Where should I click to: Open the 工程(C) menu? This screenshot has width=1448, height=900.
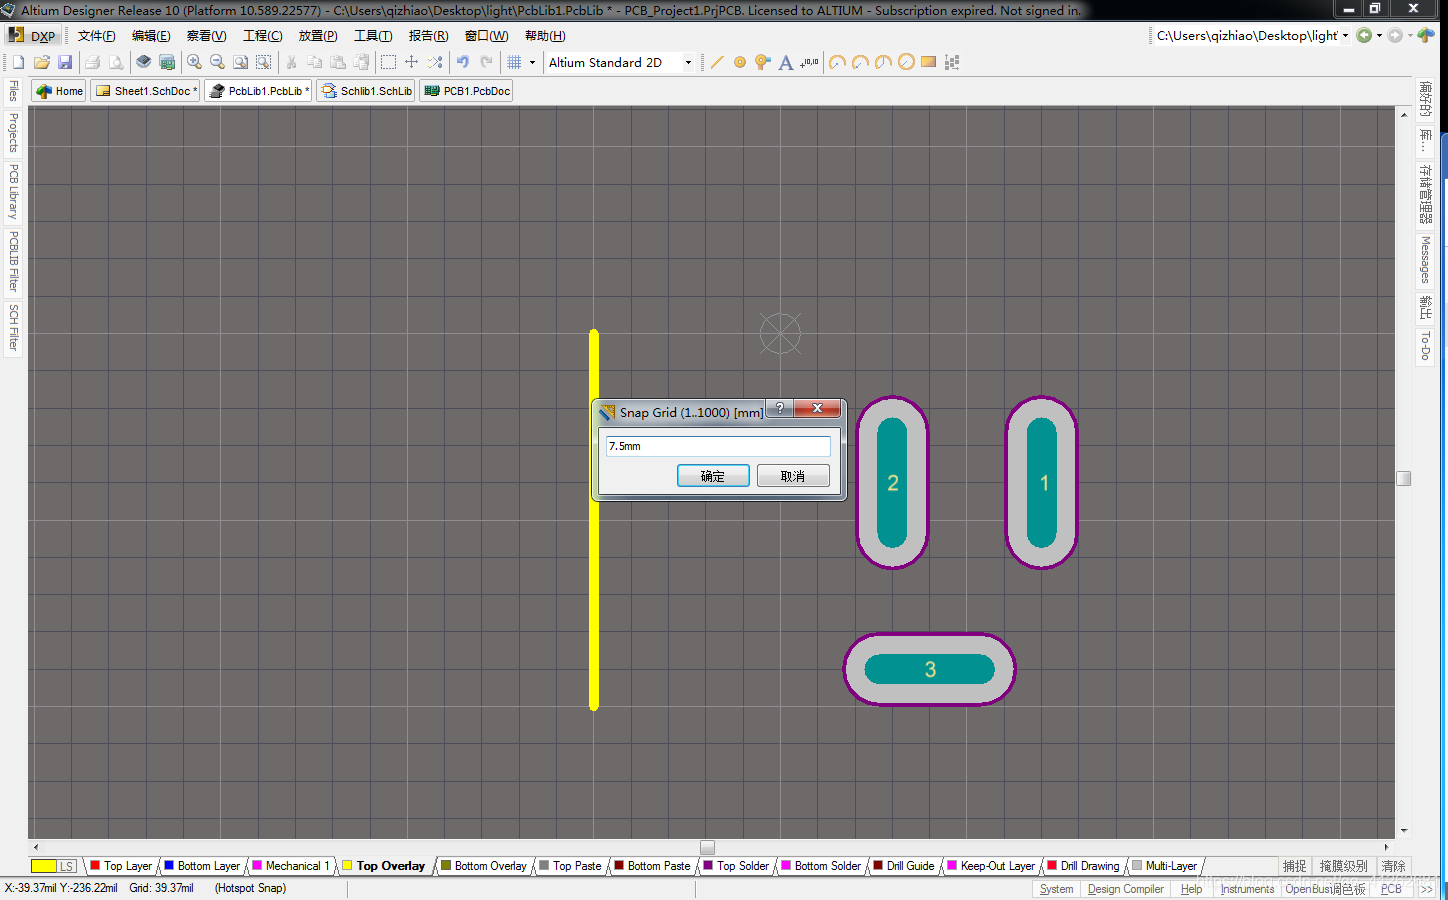point(263,35)
